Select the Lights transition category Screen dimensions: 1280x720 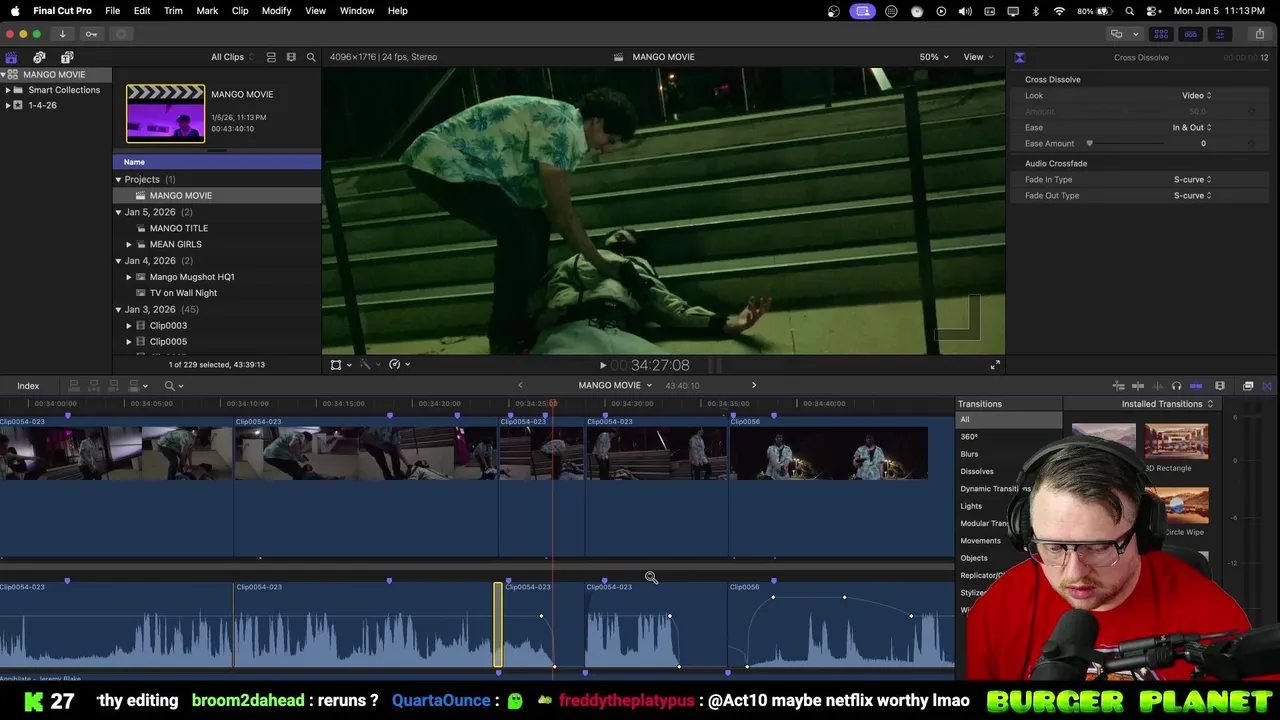click(971, 506)
